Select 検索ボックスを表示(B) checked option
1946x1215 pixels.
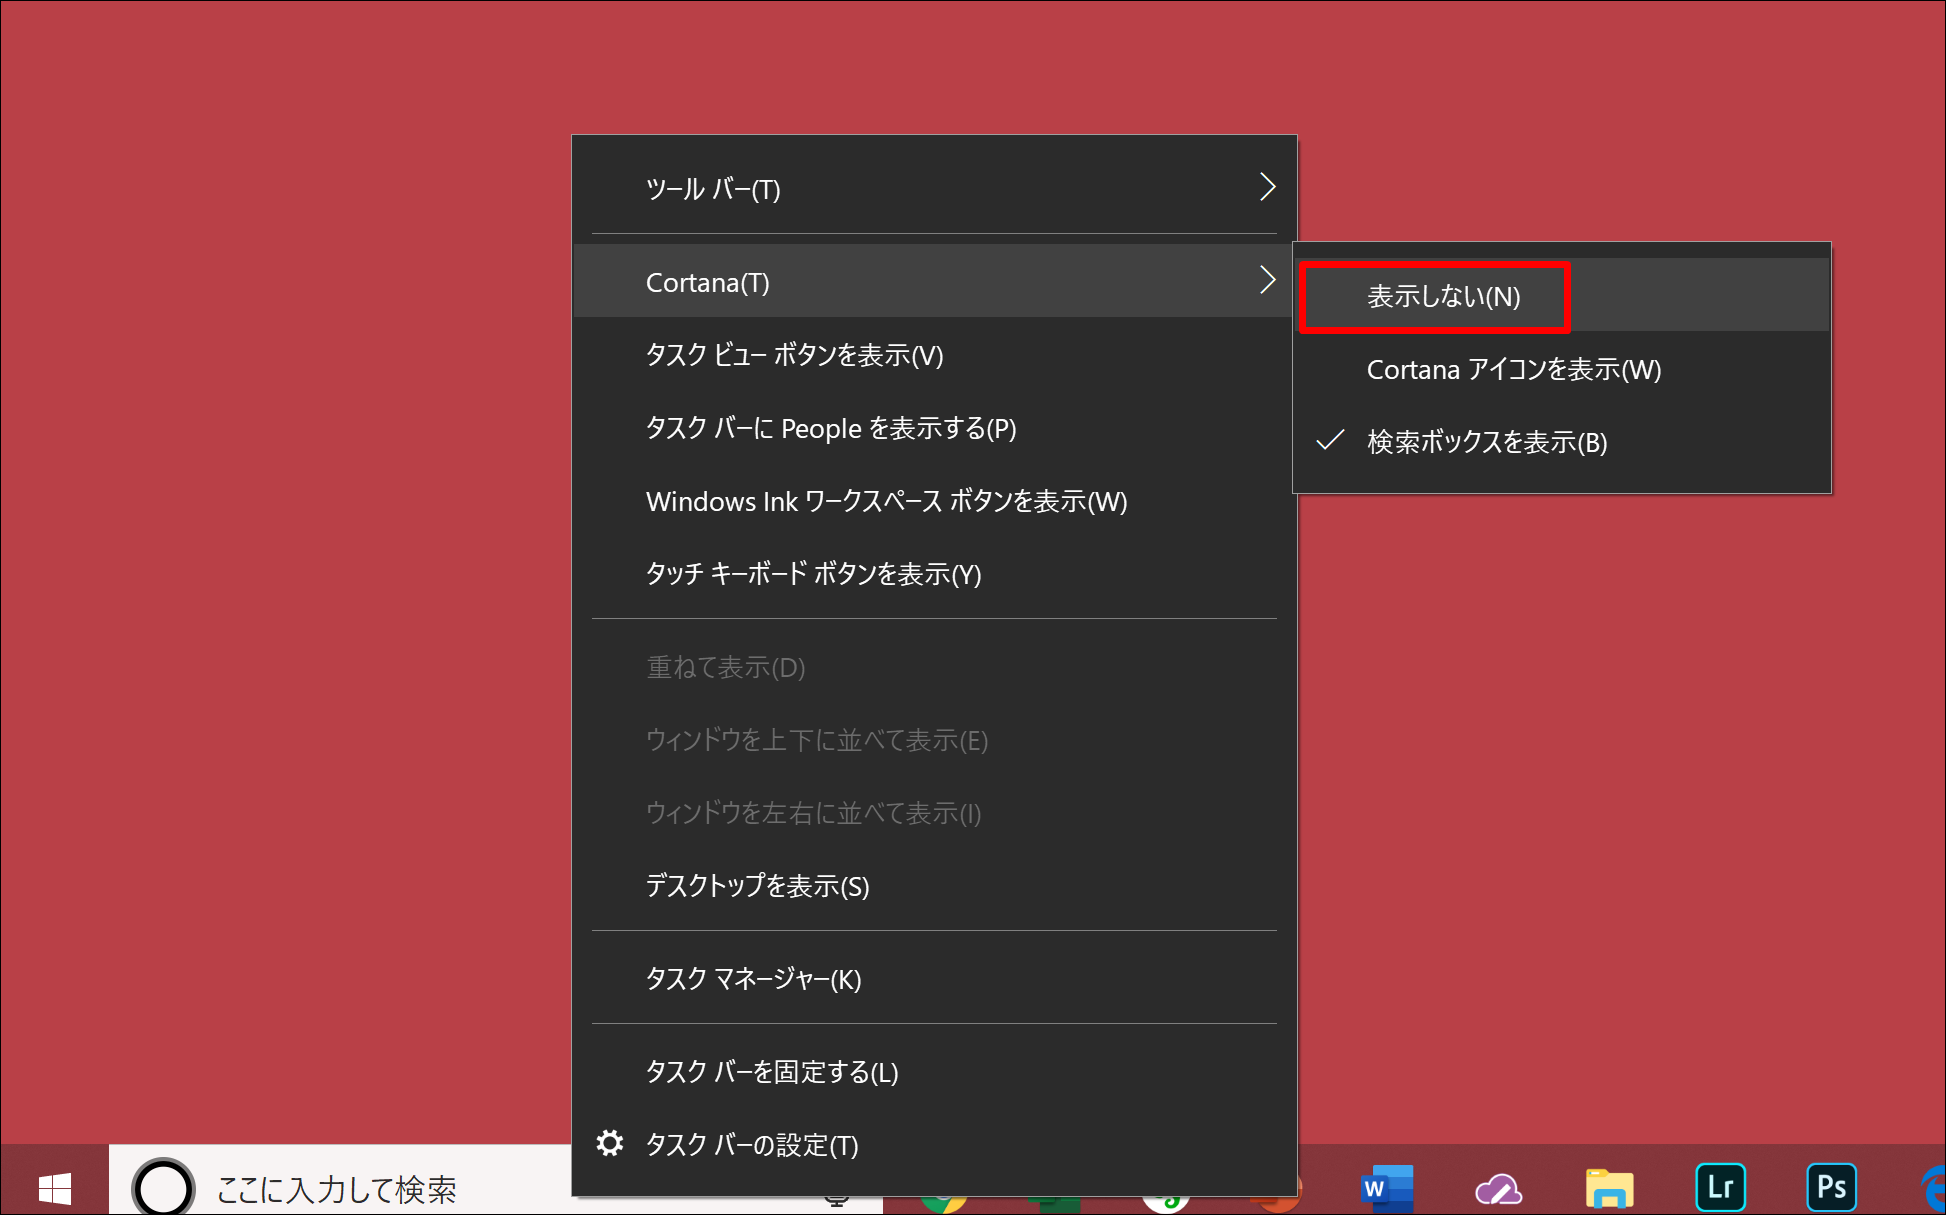tap(1562, 441)
